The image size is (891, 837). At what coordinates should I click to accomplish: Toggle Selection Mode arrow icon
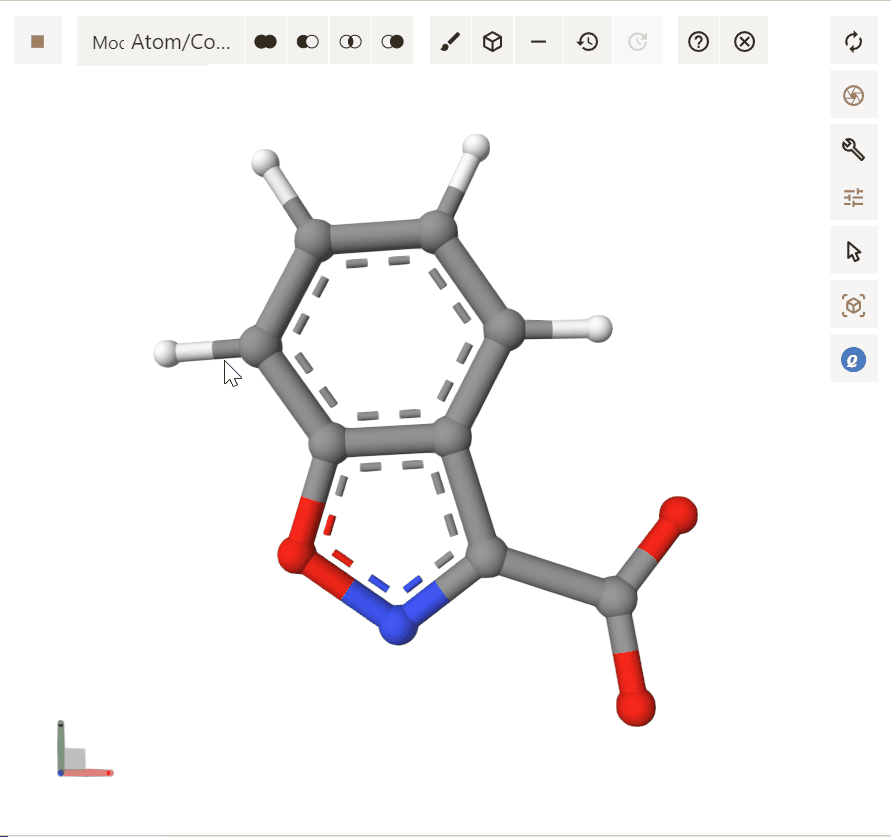click(853, 251)
